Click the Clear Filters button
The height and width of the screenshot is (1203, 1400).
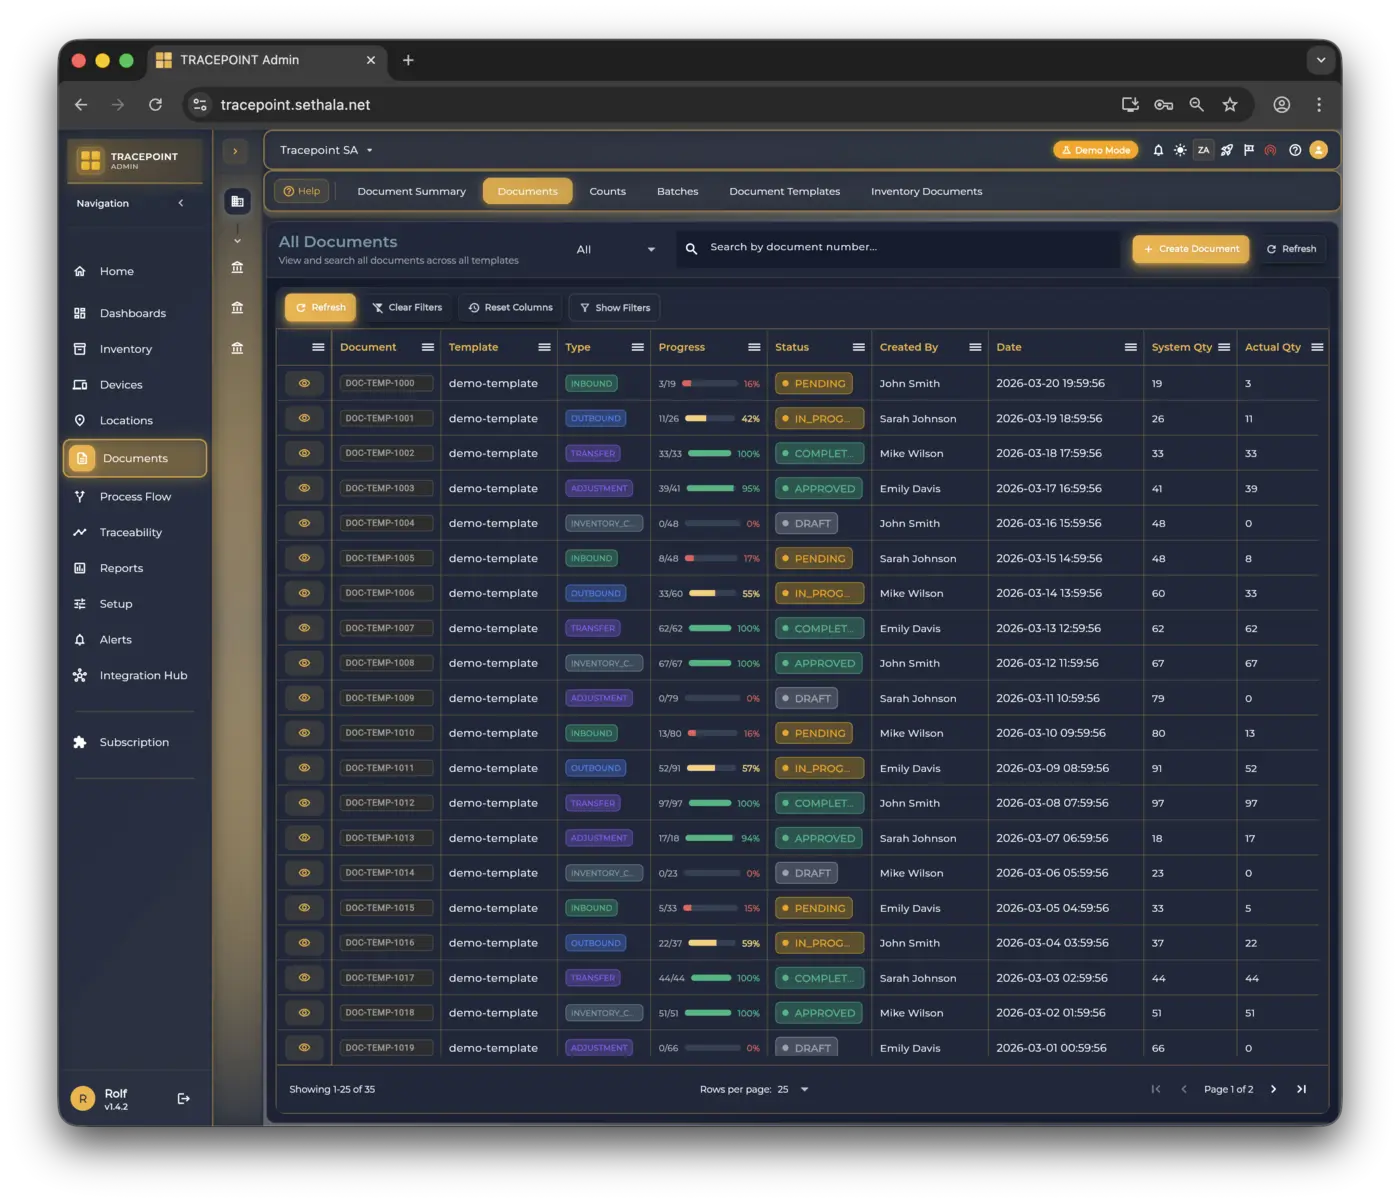(x=407, y=308)
